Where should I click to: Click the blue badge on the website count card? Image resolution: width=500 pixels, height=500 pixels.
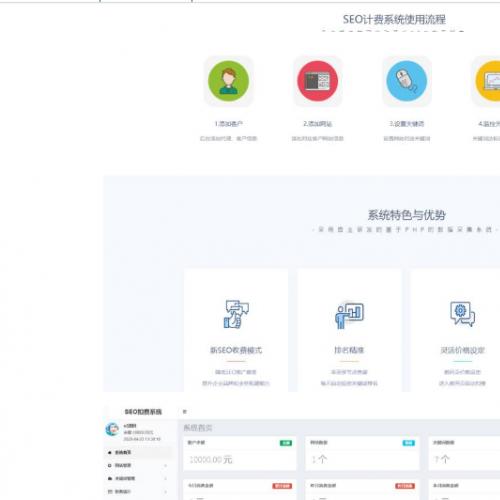(409, 443)
